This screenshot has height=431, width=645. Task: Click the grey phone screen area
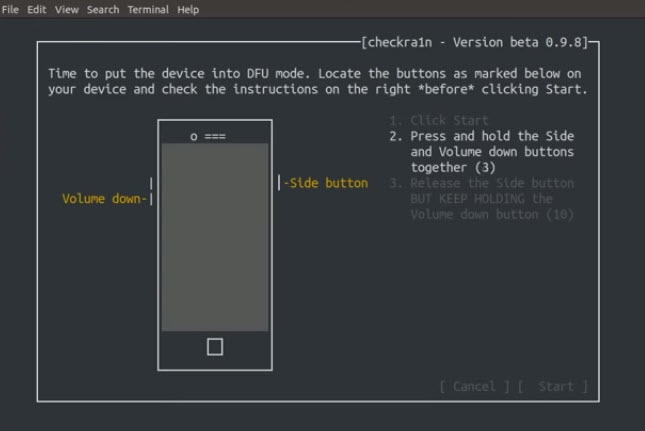tap(215, 237)
